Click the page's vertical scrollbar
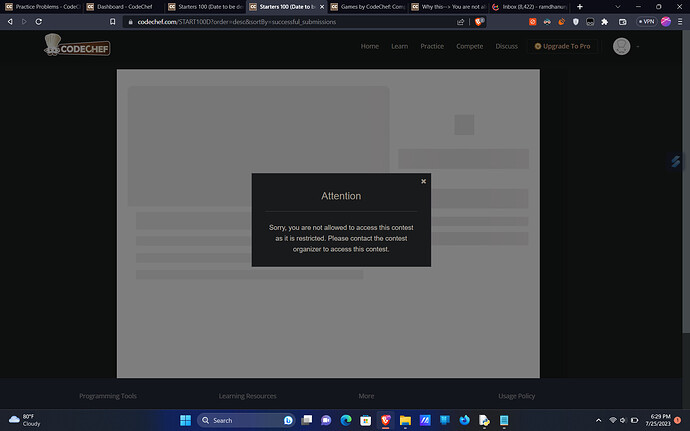This screenshot has height=431, width=690. pyautogui.click(x=686, y=181)
